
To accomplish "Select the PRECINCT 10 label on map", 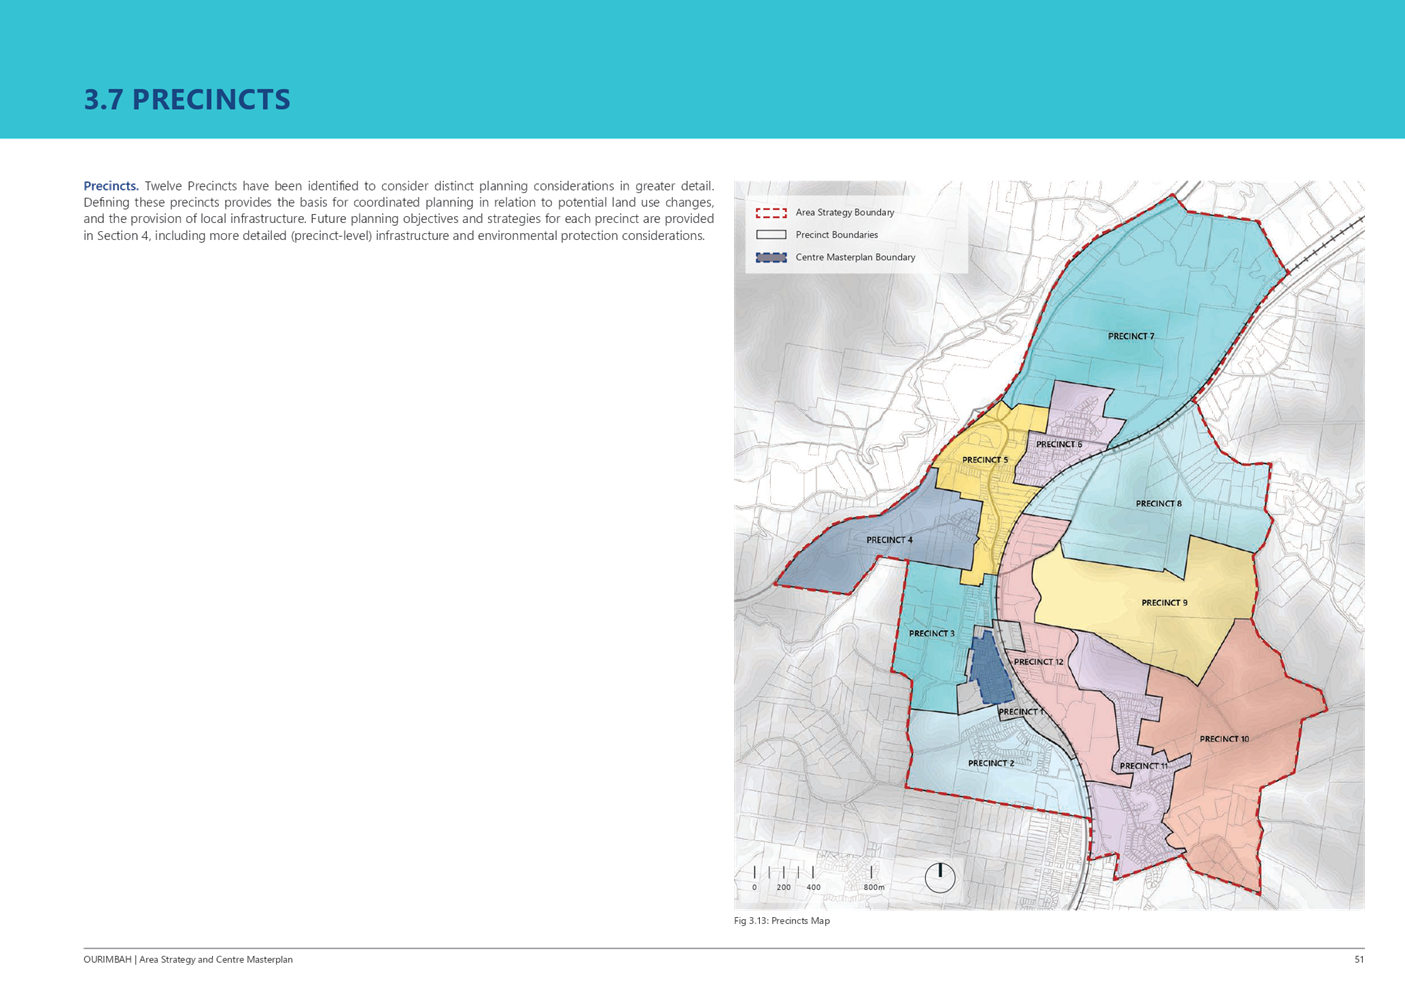I will (x=1224, y=739).
